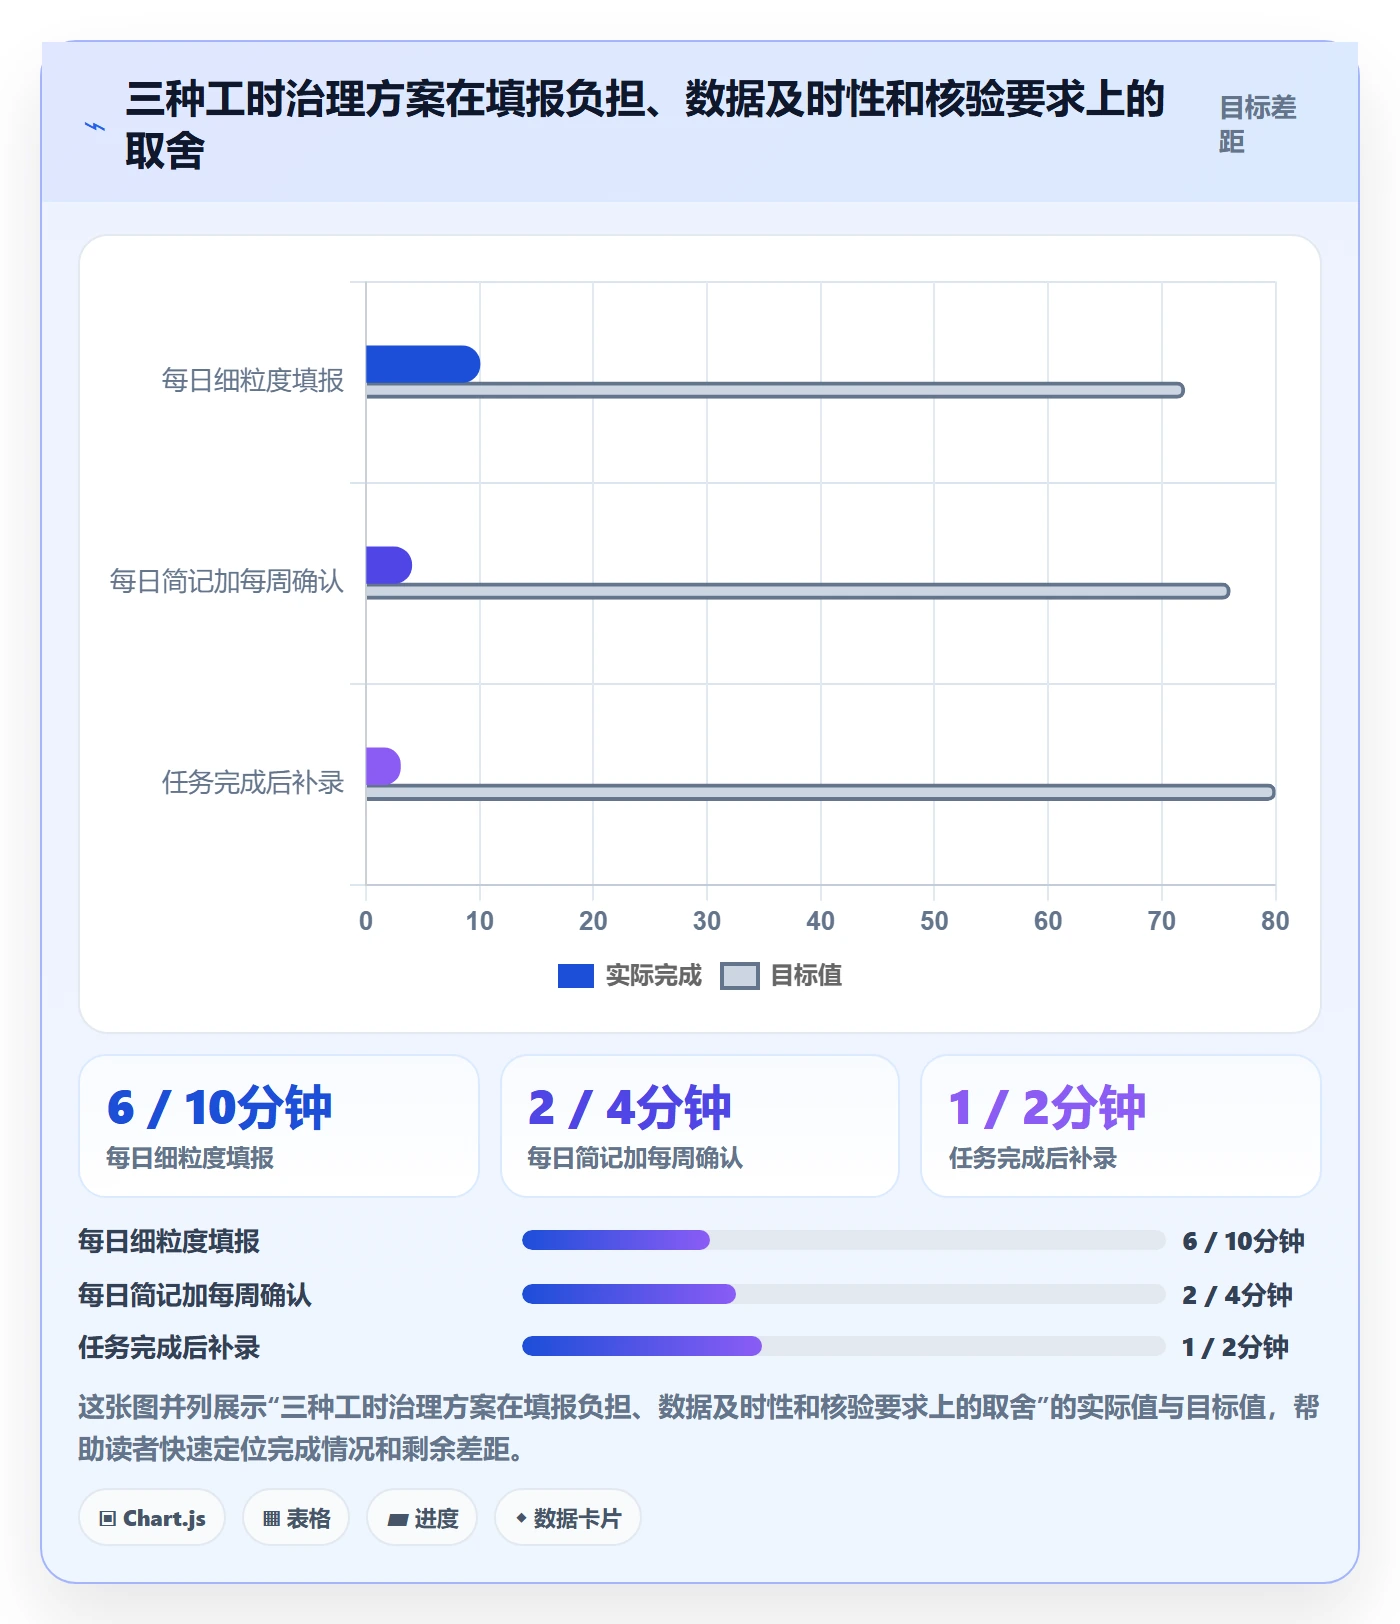Image resolution: width=1400 pixels, height=1624 pixels.
Task: Toggle the 实际完成 legend swatch
Action: coord(575,976)
